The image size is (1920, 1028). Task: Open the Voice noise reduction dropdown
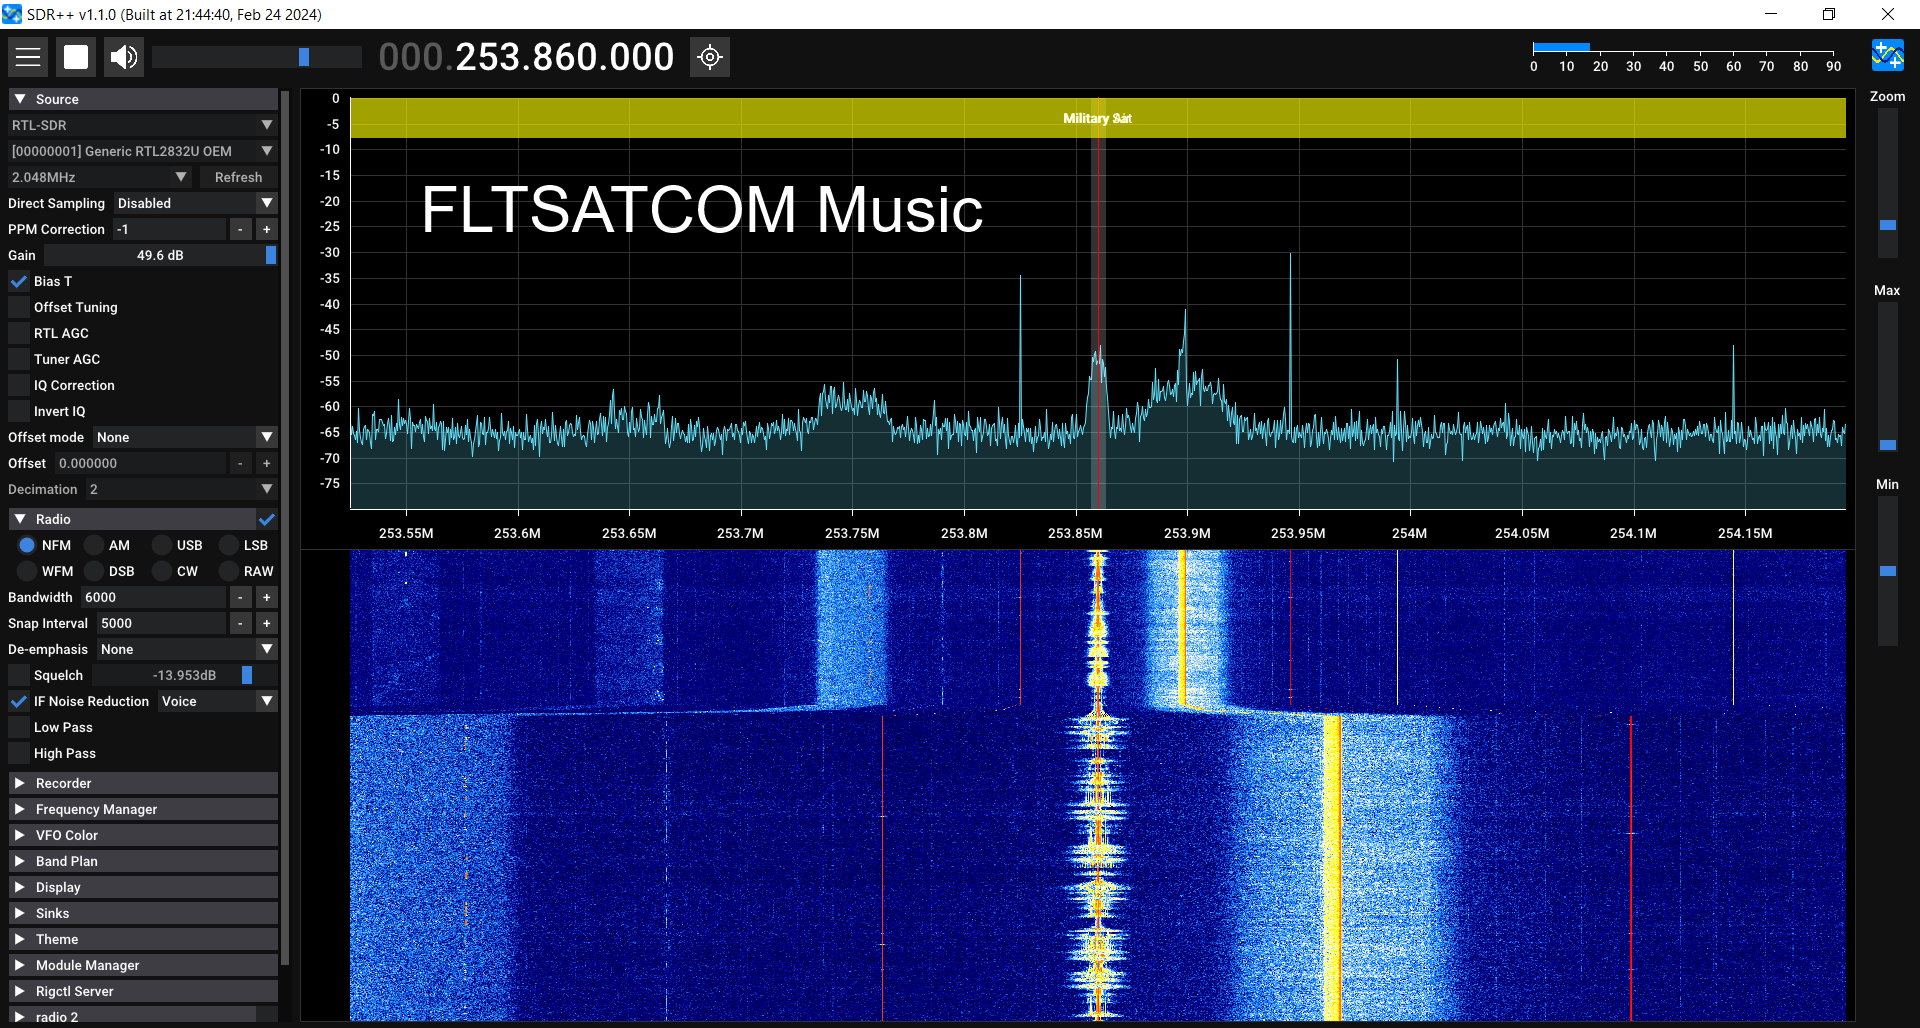pos(217,701)
